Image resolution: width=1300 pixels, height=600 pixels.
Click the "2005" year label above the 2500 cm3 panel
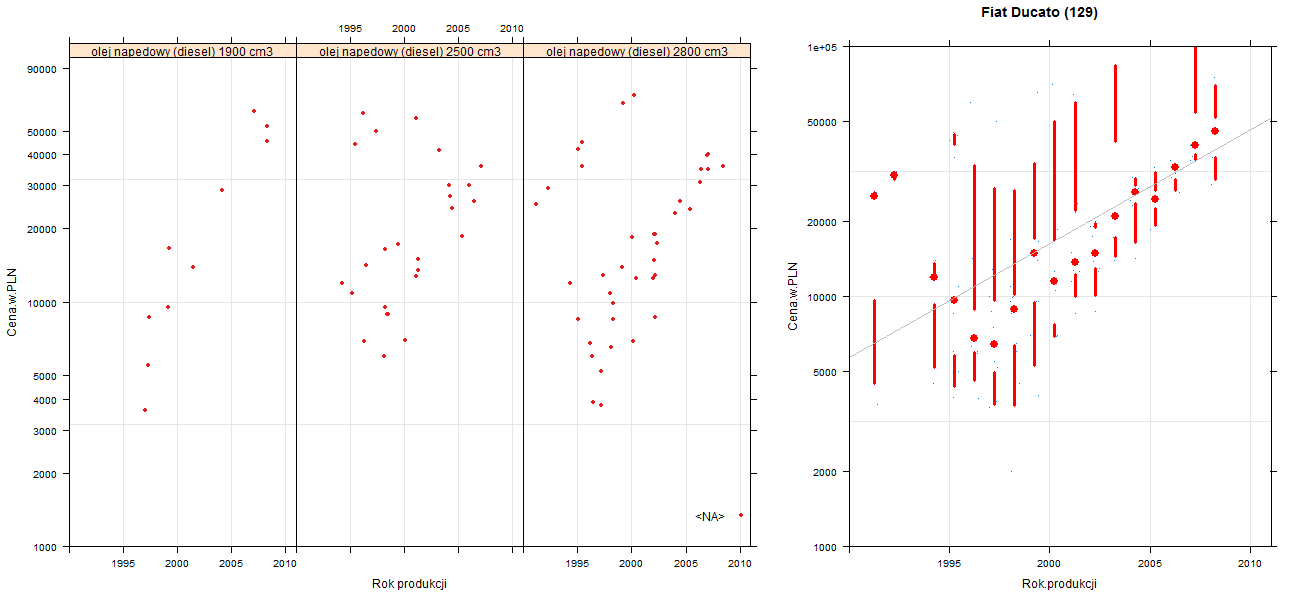(458, 28)
